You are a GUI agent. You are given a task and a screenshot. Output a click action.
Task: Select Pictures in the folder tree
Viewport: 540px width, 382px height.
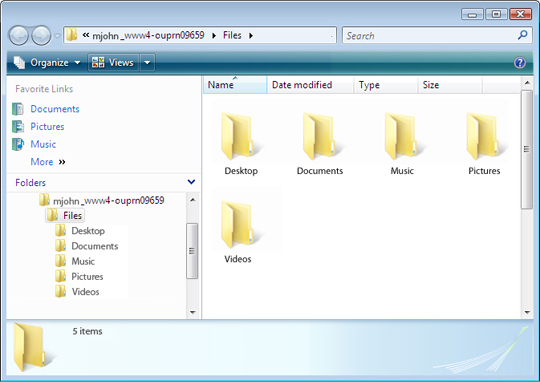click(x=87, y=277)
